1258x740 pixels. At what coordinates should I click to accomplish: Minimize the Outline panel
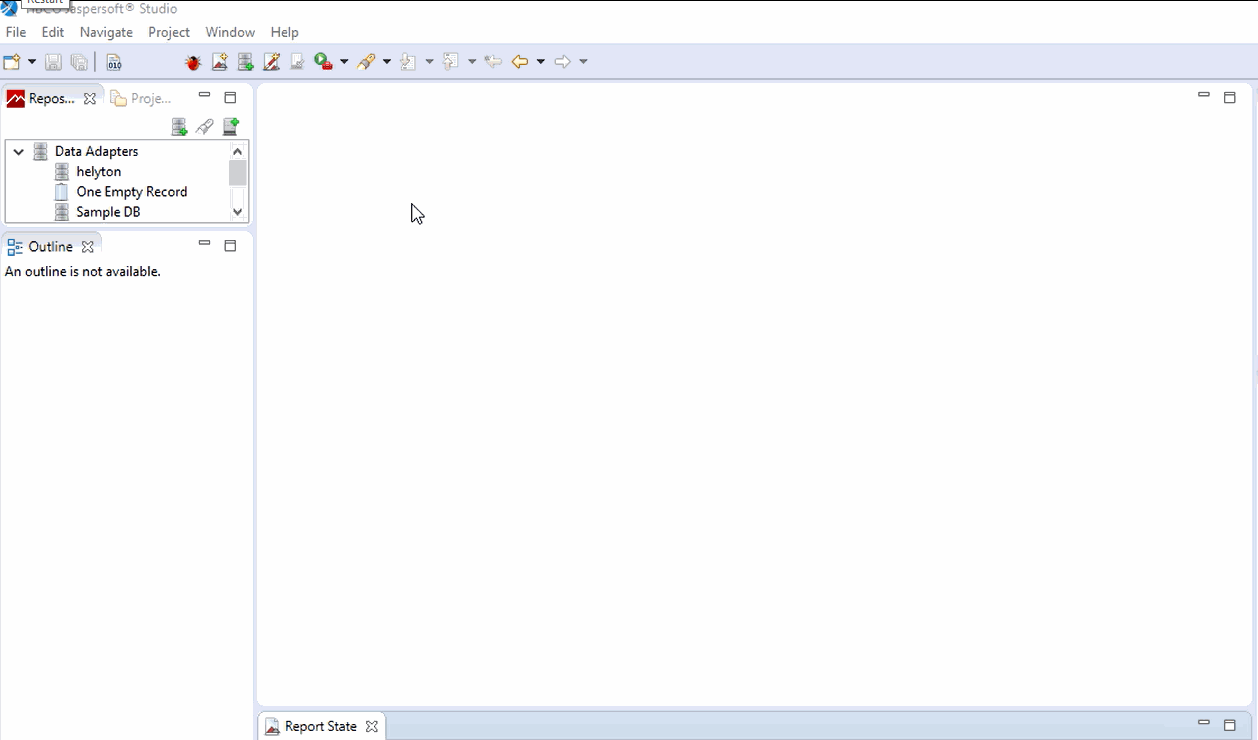[204, 244]
